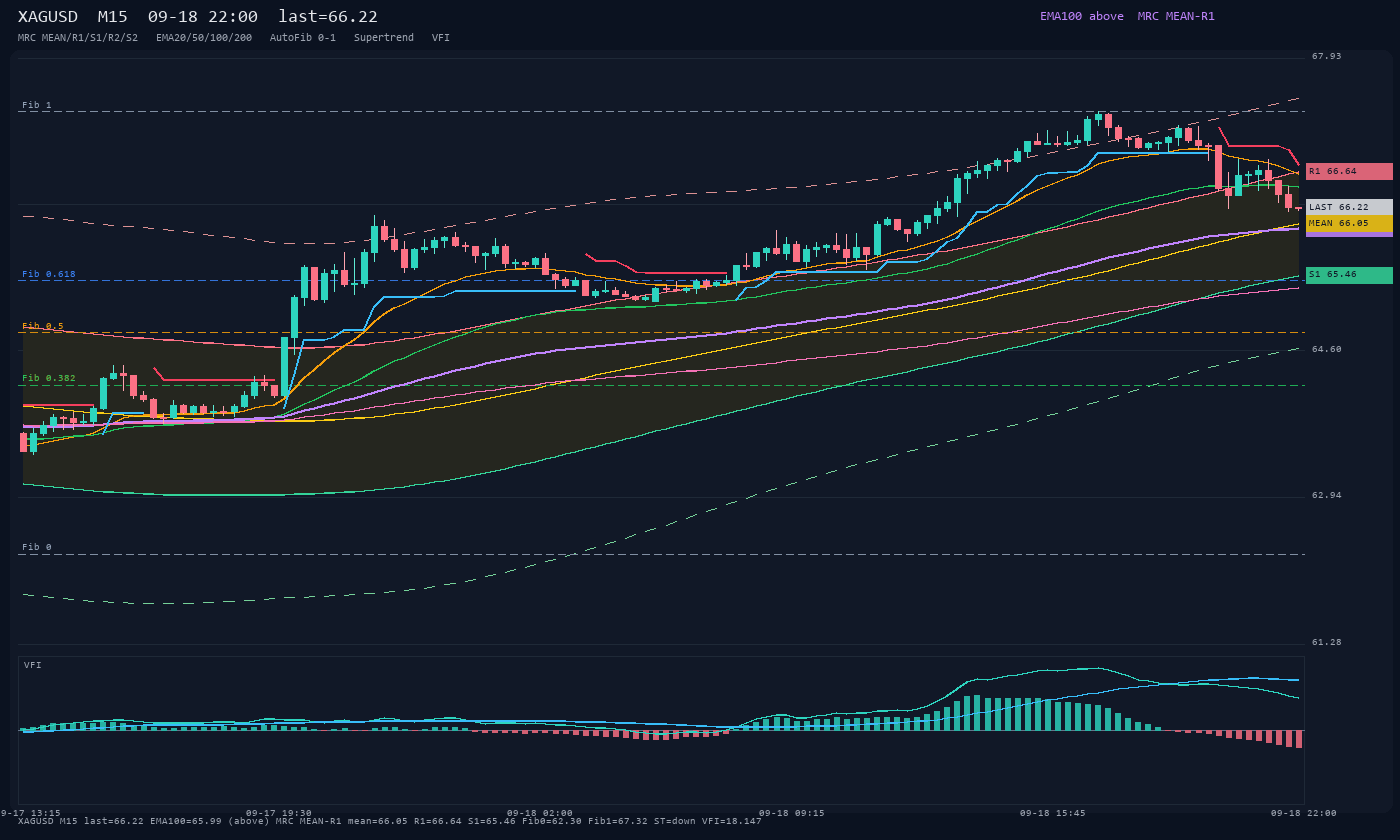This screenshot has width=1400, height=840.
Task: Click the 09-18 22:00 time axis label
Action: [1304, 813]
